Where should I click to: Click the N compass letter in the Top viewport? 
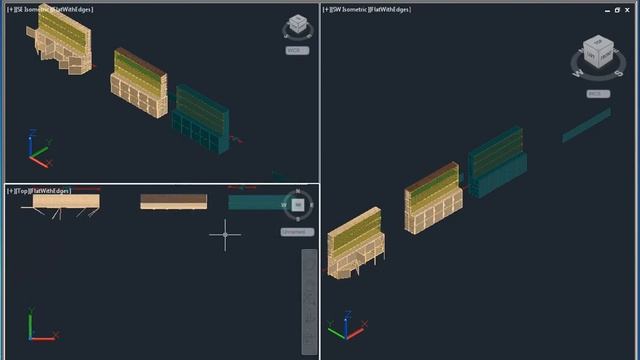pos(298,191)
